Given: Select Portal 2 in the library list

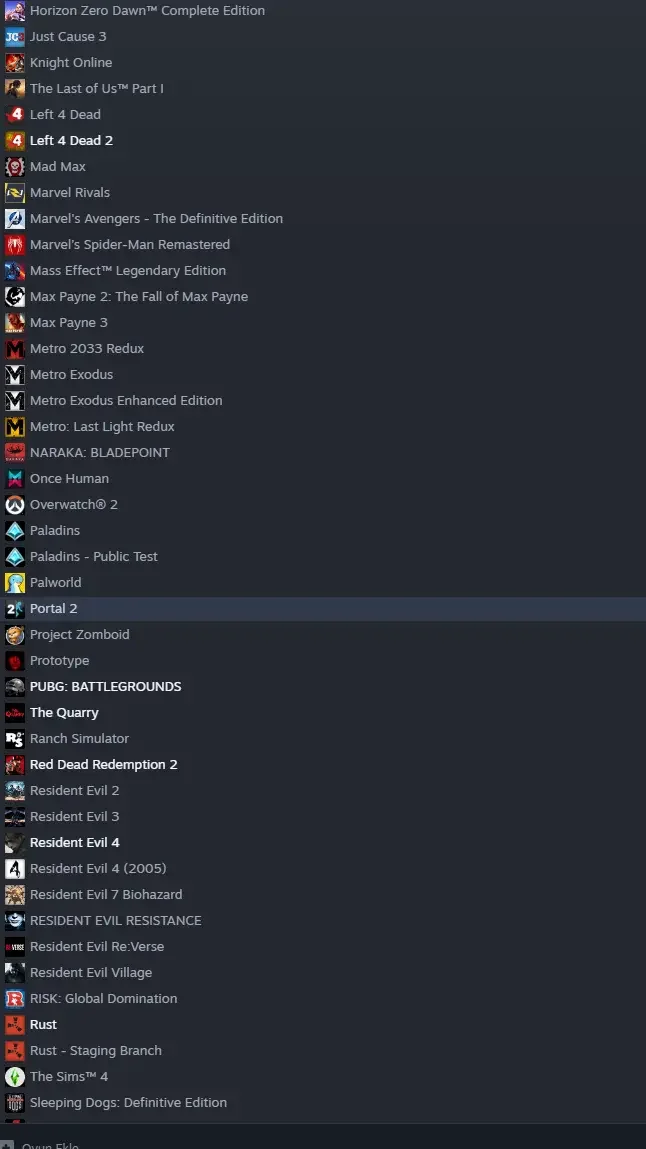Looking at the screenshot, I should [x=323, y=609].
